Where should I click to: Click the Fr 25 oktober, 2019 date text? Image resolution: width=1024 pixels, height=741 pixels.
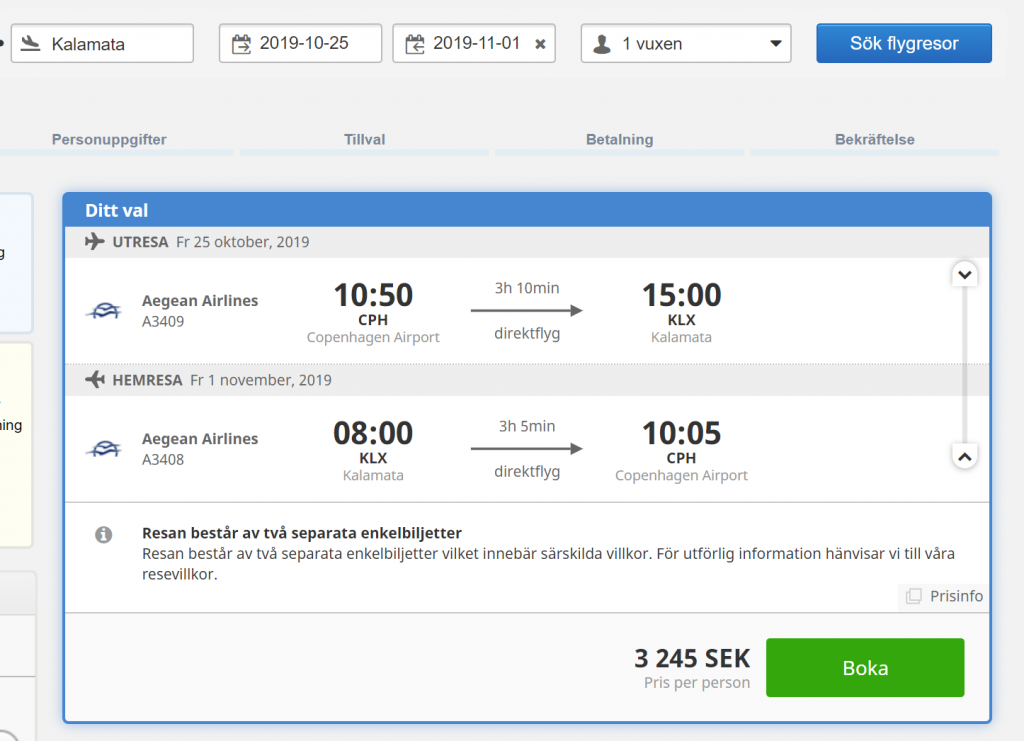coord(242,242)
